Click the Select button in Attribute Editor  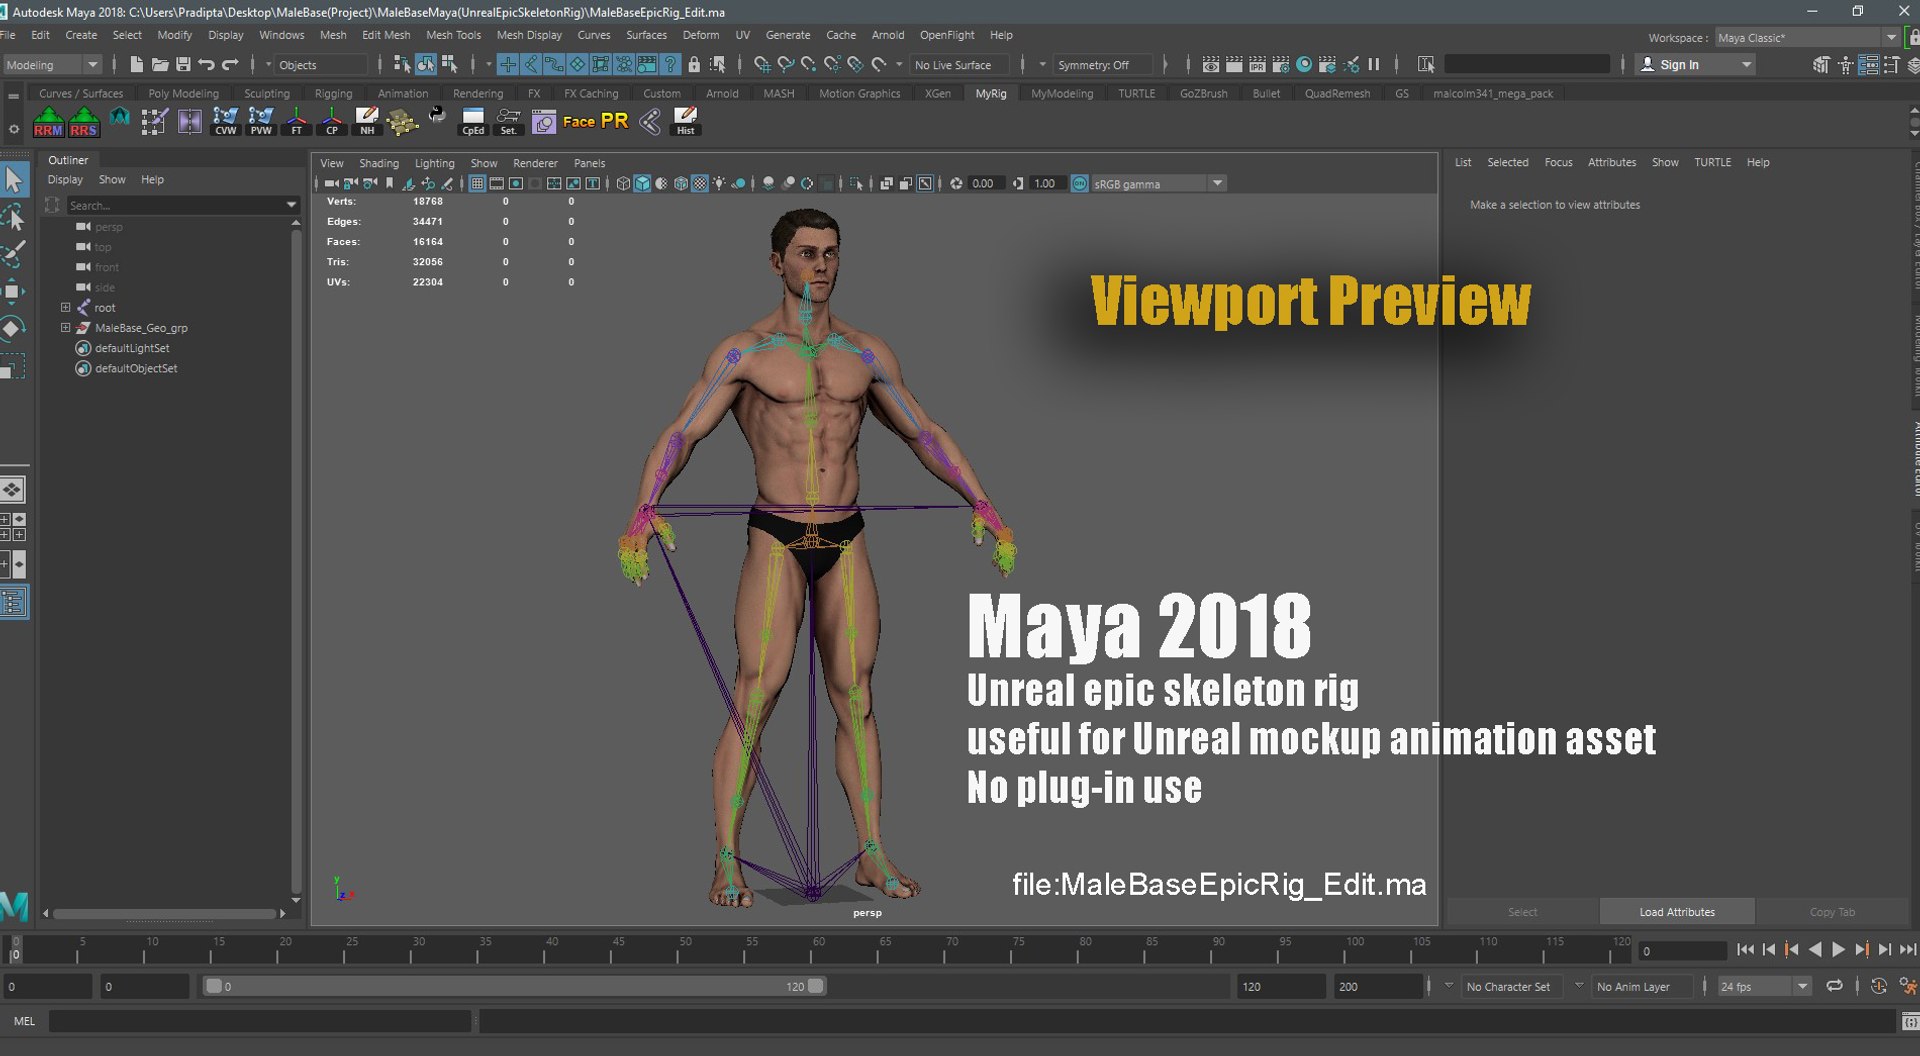coord(1522,912)
